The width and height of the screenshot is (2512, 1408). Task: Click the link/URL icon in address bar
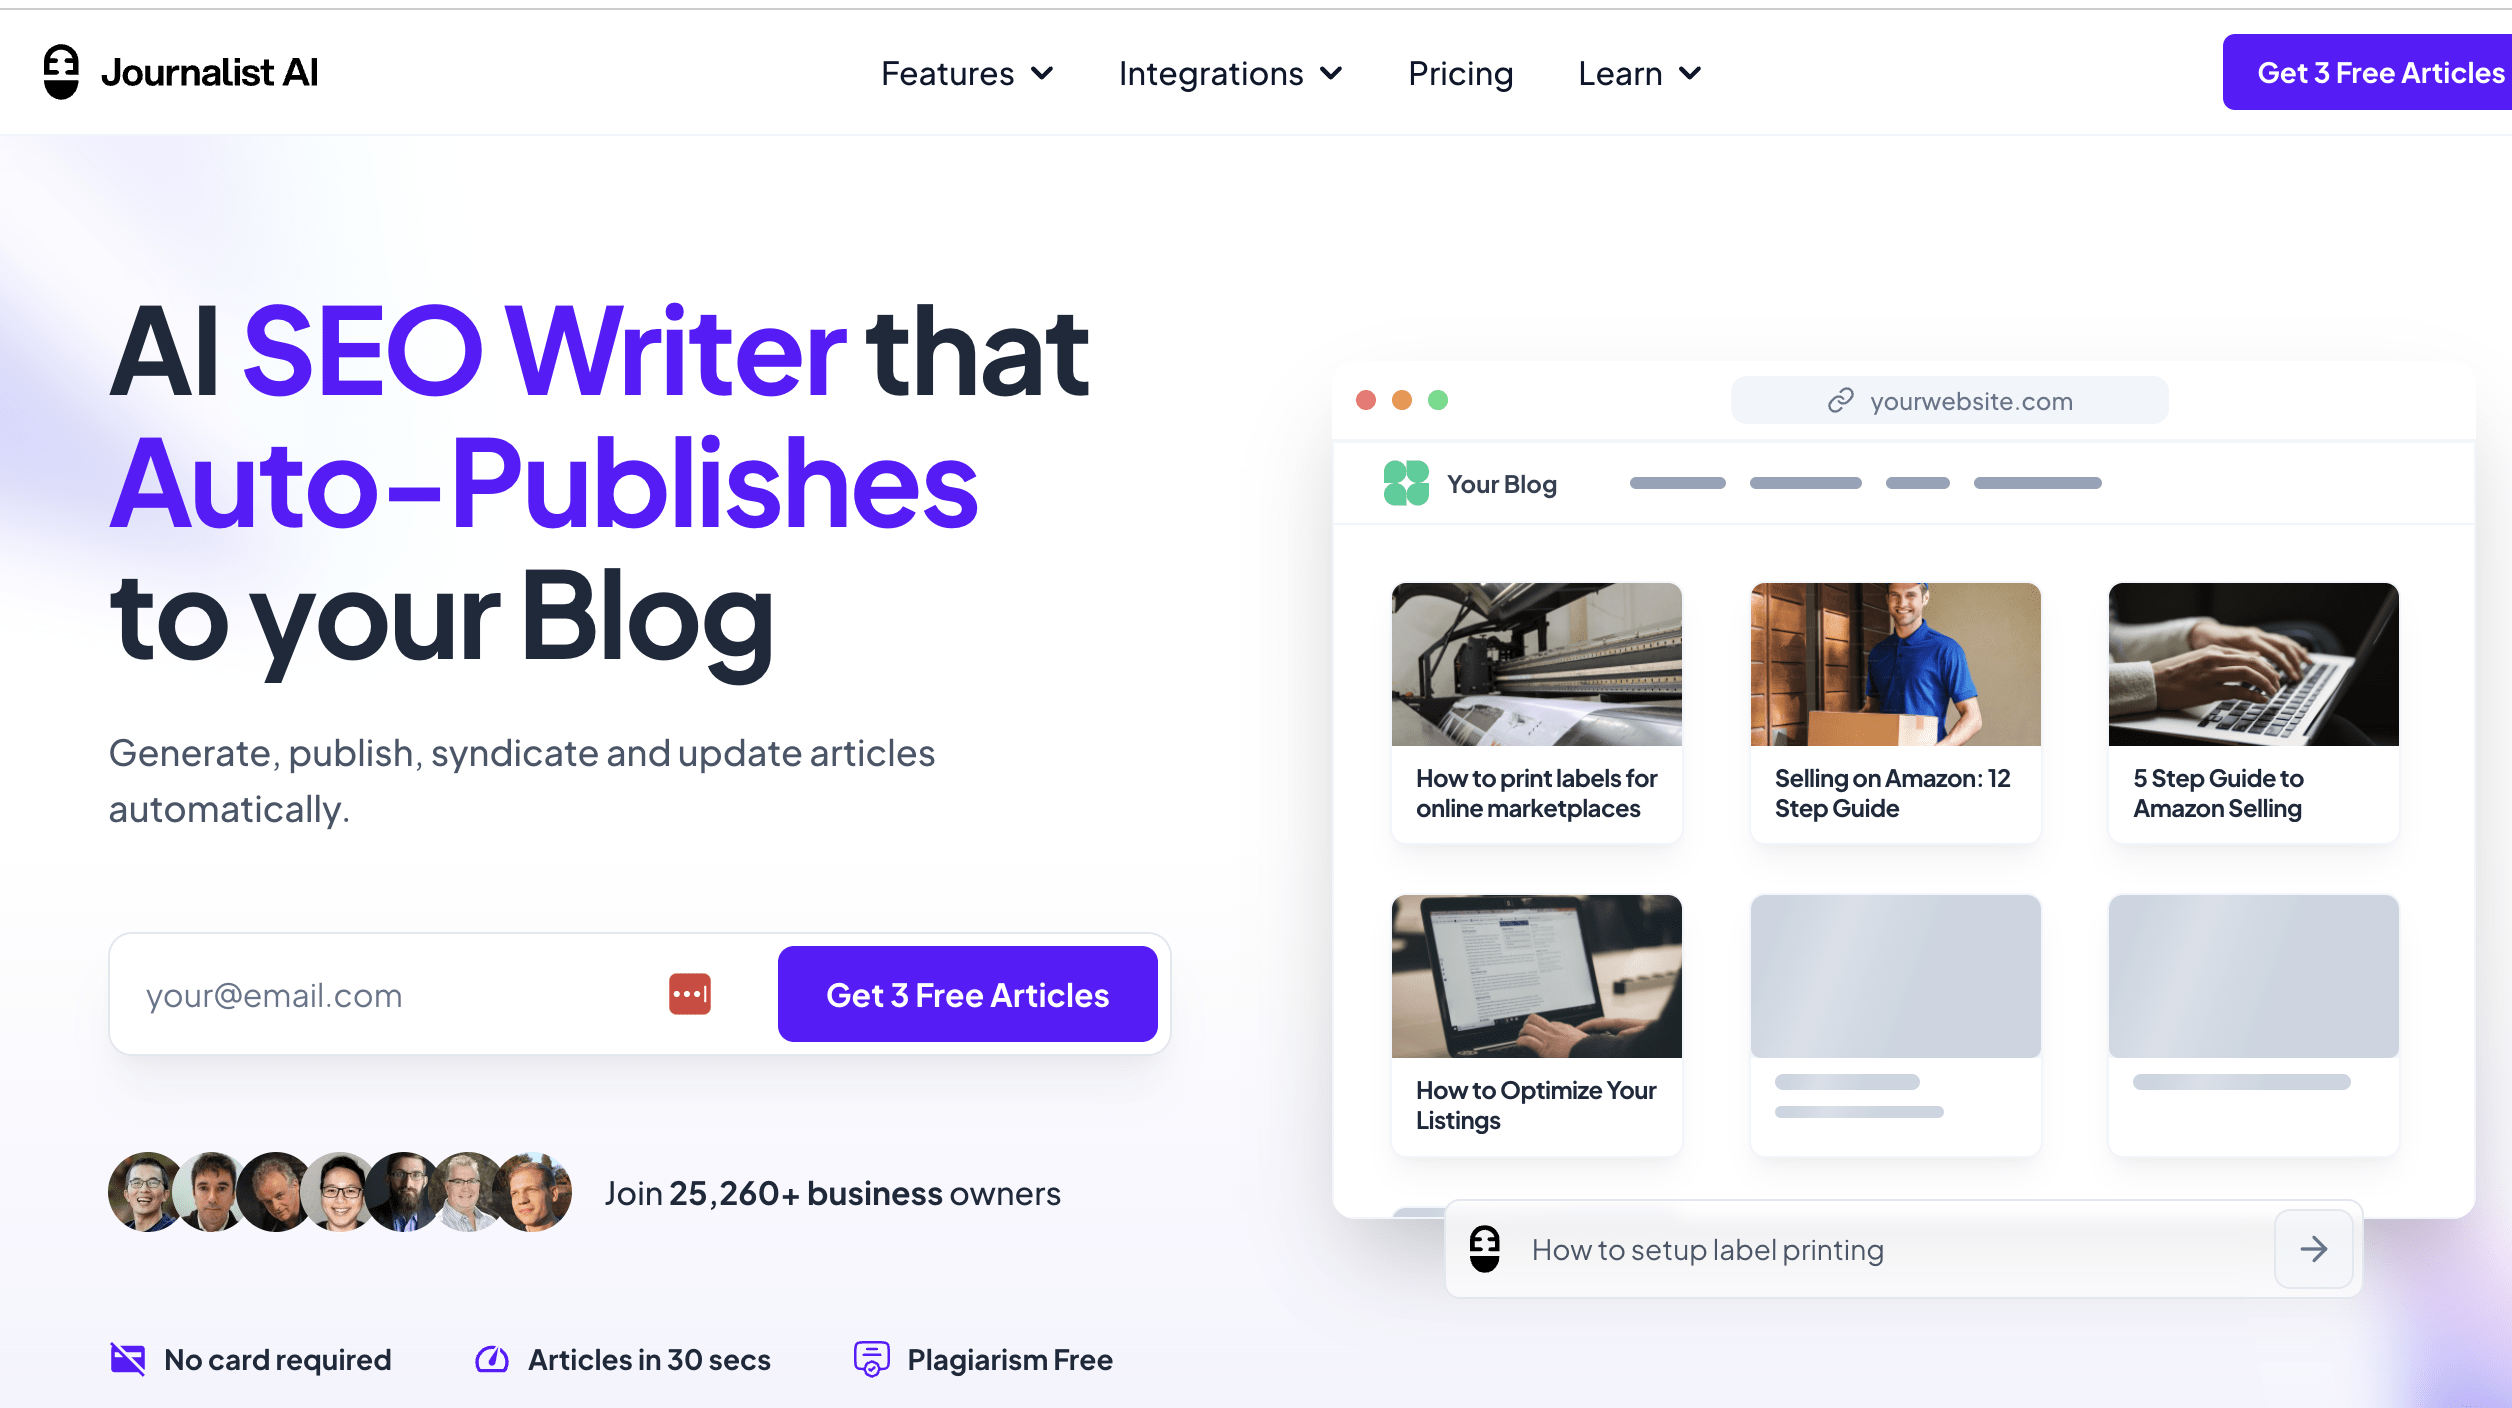point(1839,400)
